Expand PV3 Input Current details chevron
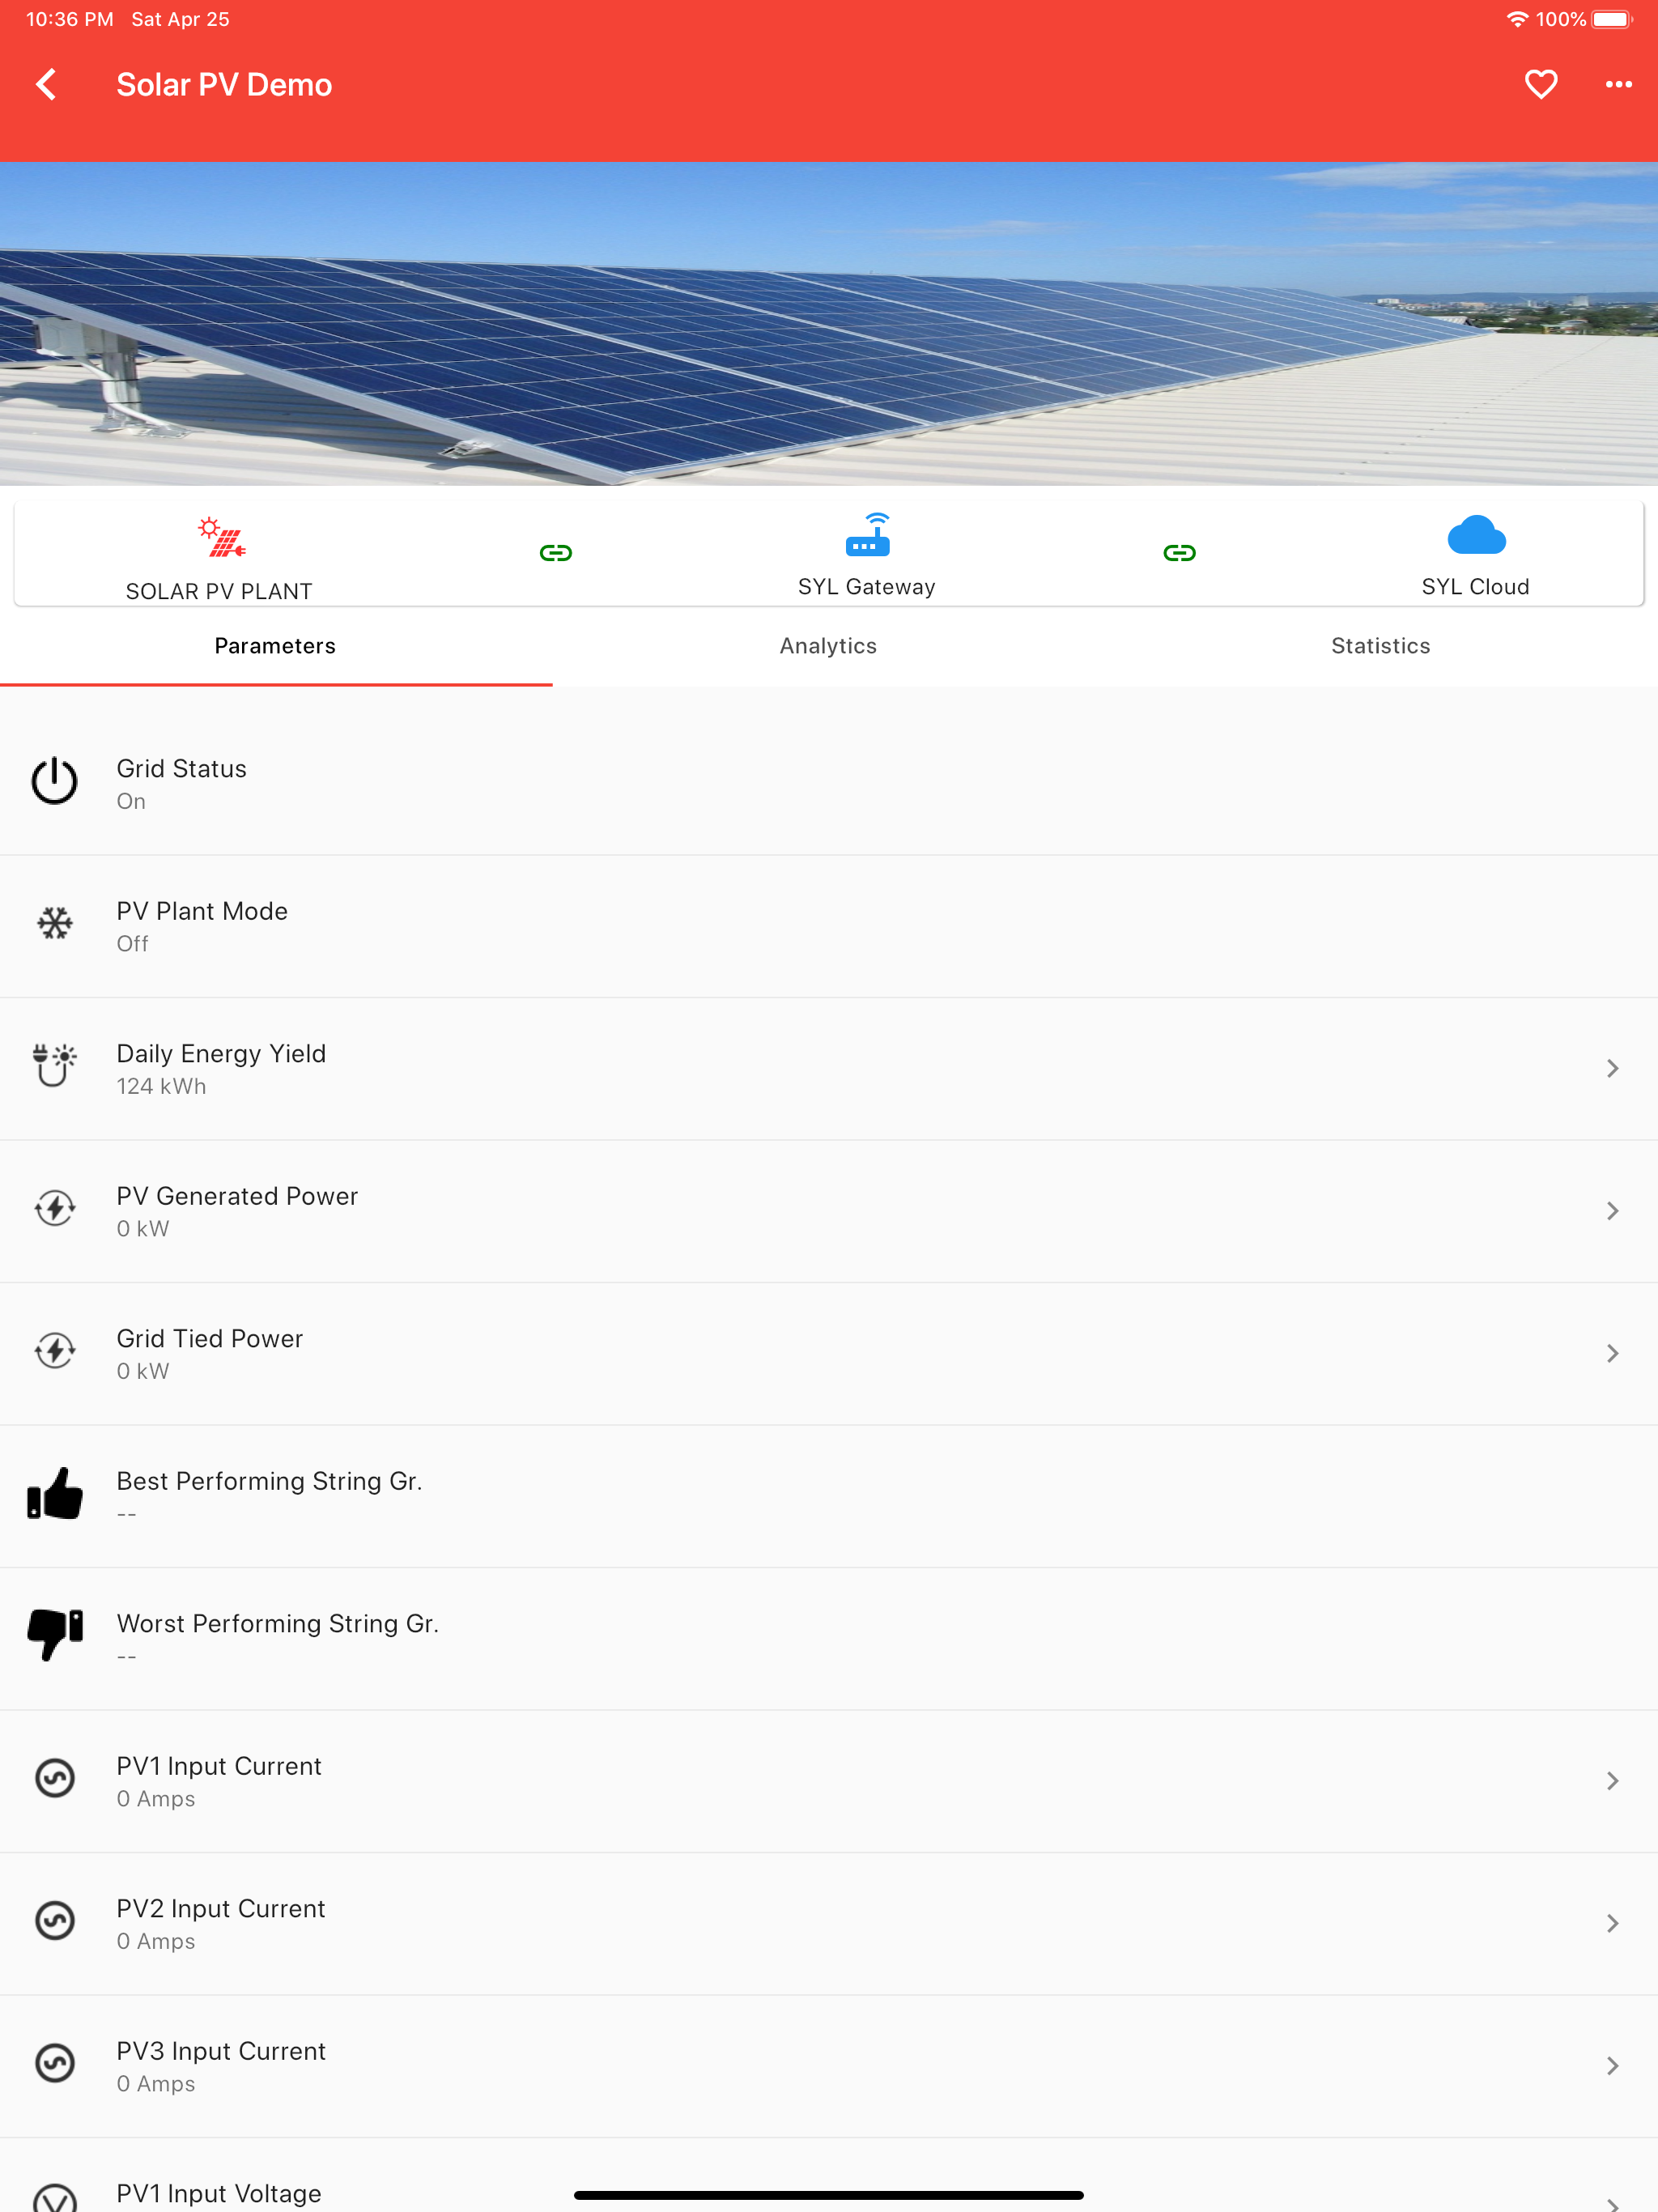This screenshot has height=2212, width=1658. pyautogui.click(x=1612, y=2066)
